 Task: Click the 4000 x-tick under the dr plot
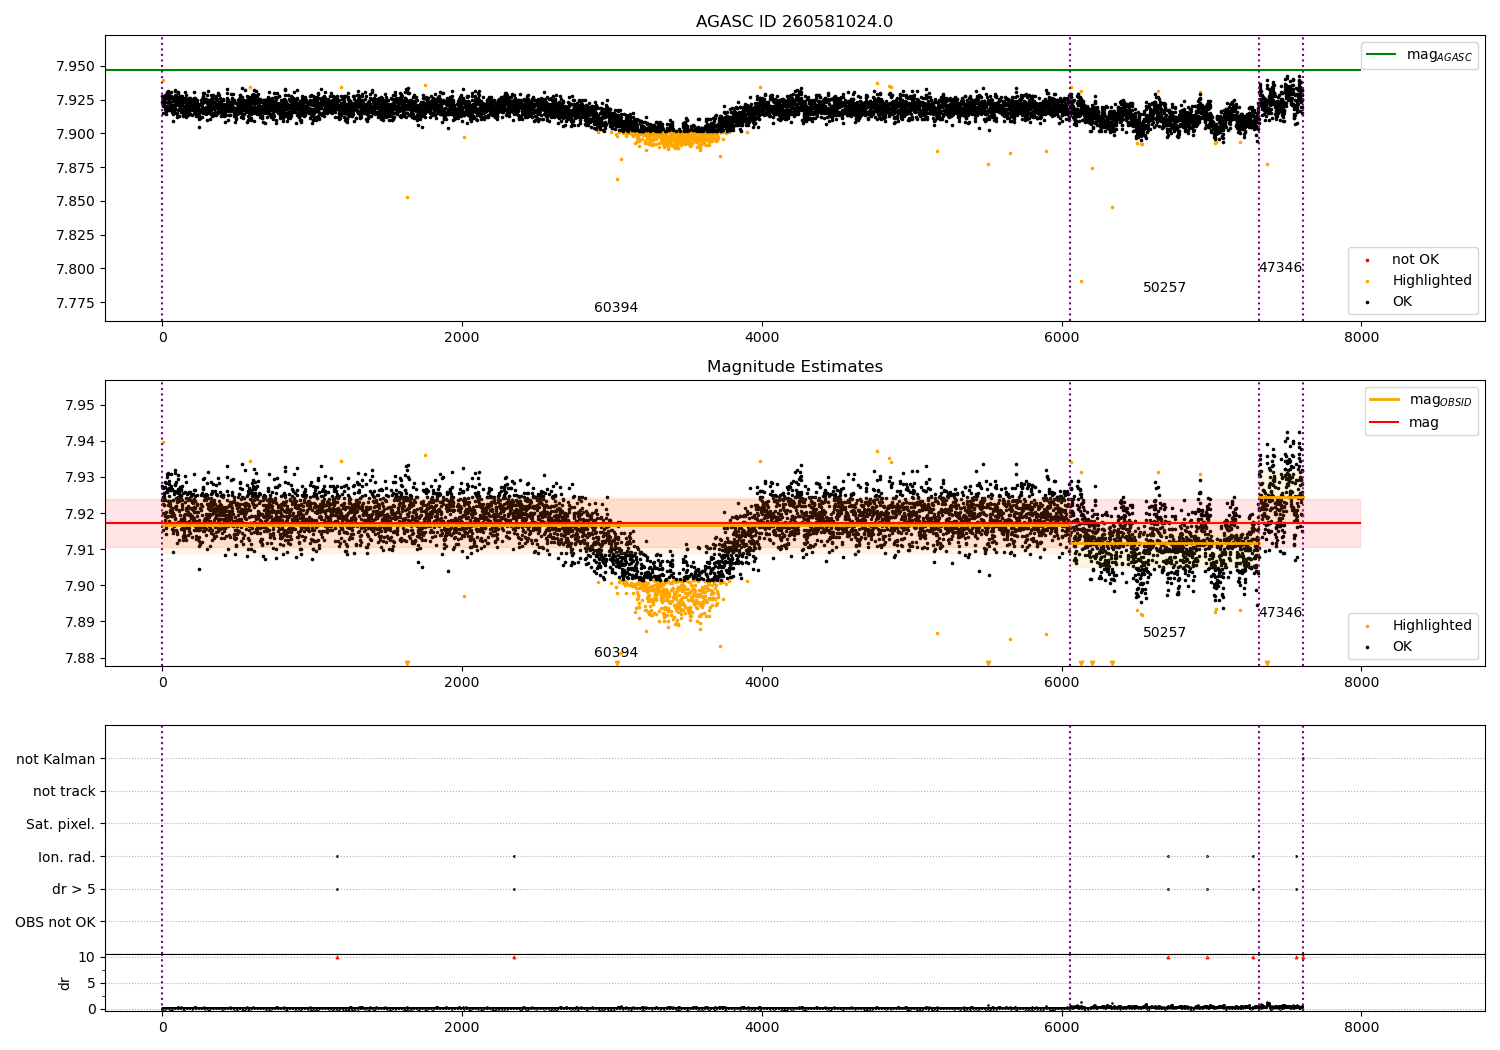click(762, 1027)
